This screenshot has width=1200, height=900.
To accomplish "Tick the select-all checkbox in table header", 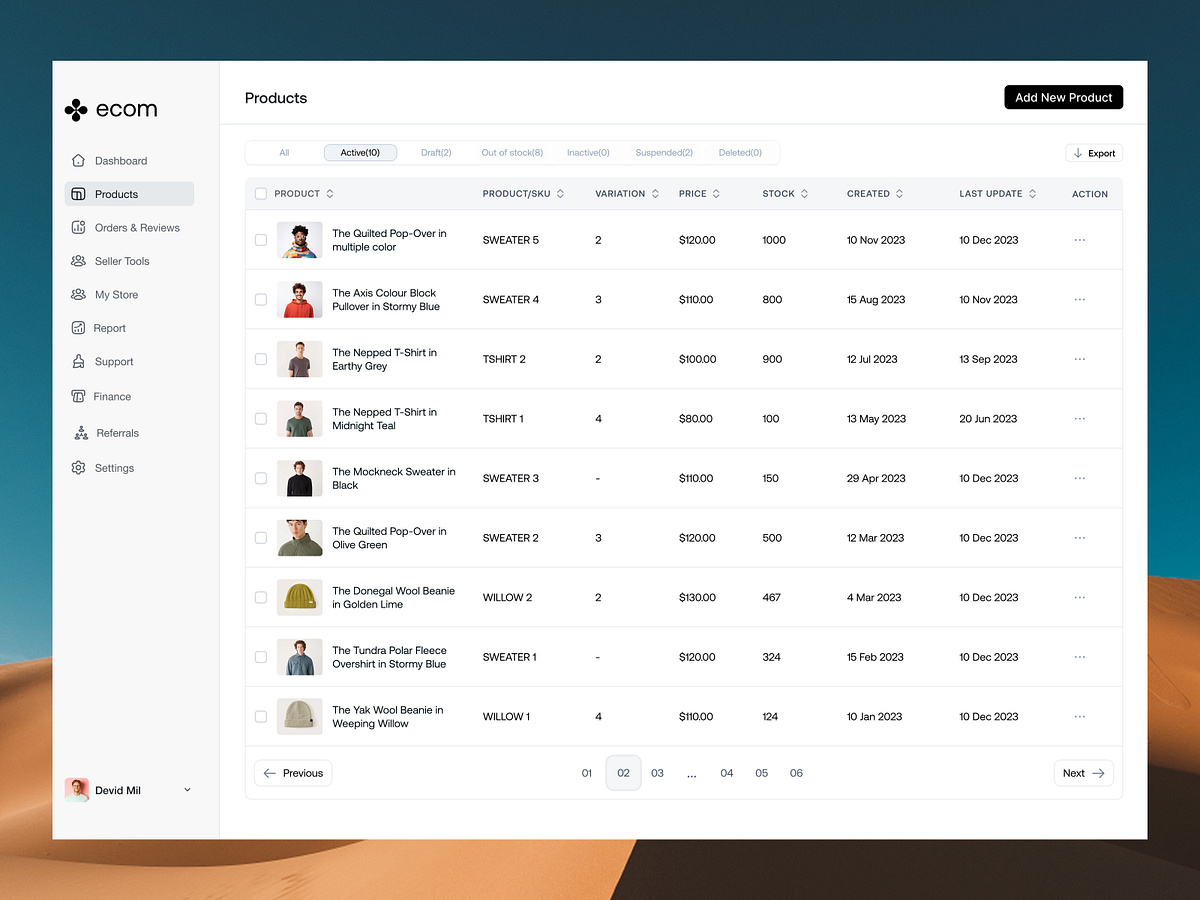I will point(261,194).
